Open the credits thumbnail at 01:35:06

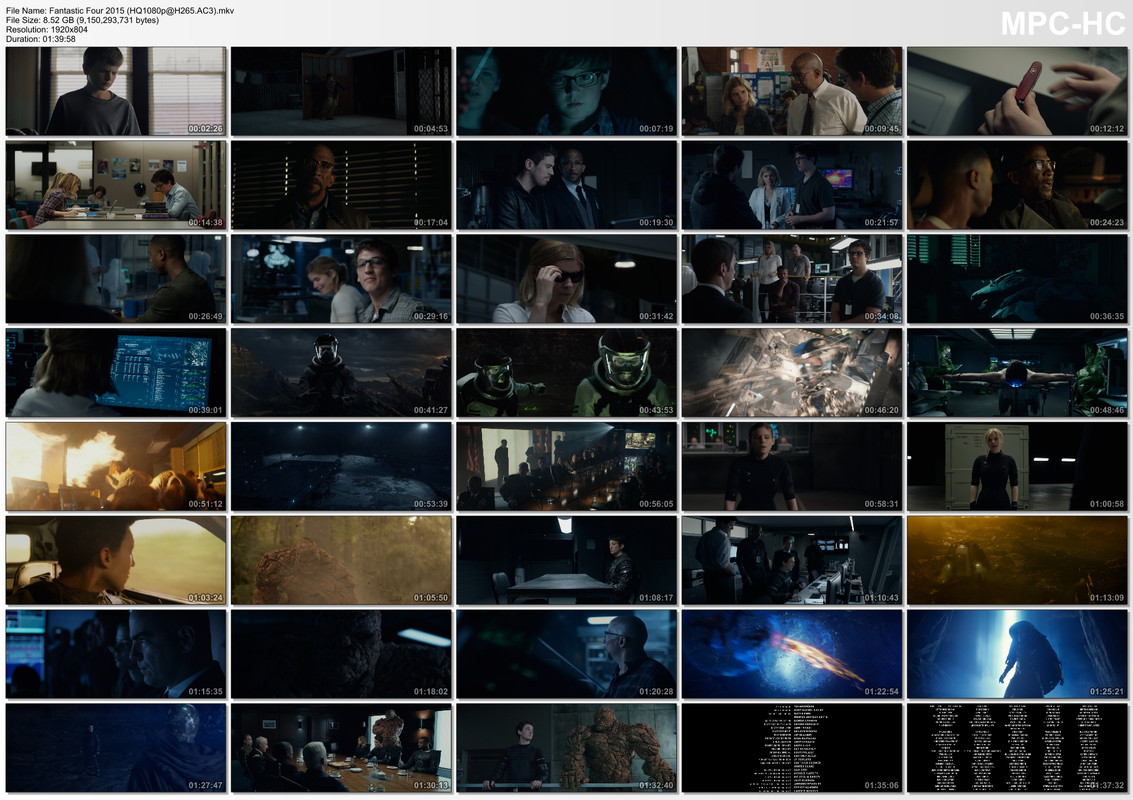[x=792, y=748]
